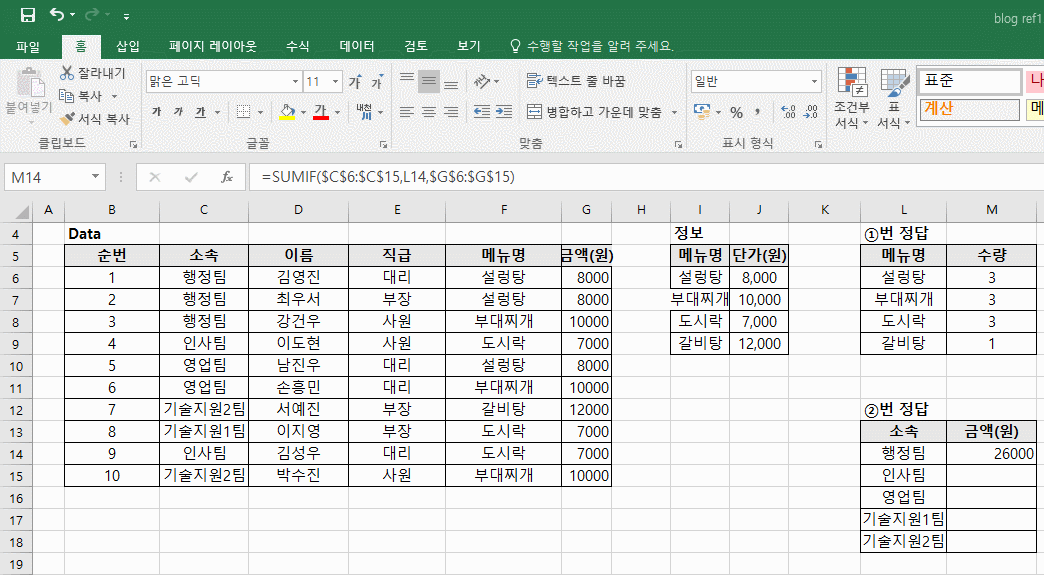The width and height of the screenshot is (1044, 575).
Task: Open the 보기 tab
Action: [x=469, y=46]
